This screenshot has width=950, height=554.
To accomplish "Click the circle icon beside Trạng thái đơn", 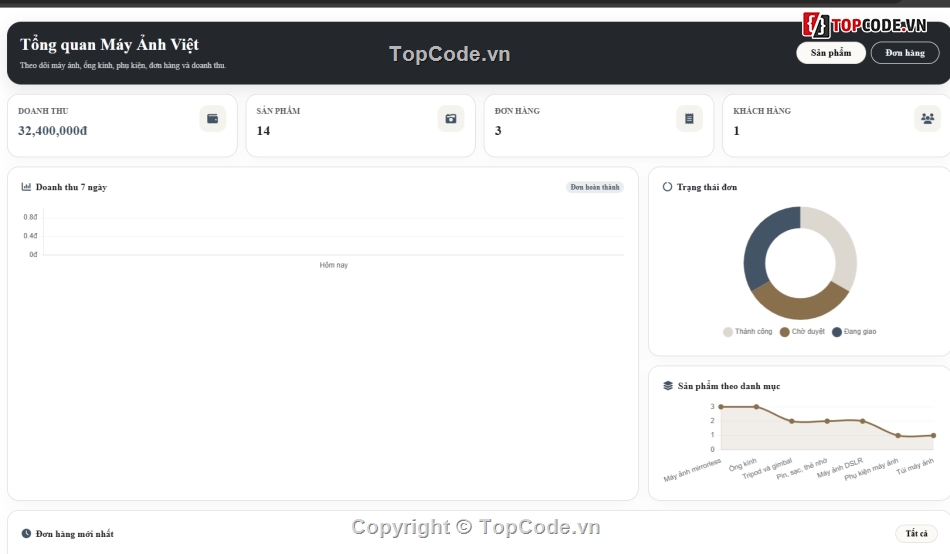I will (x=667, y=187).
